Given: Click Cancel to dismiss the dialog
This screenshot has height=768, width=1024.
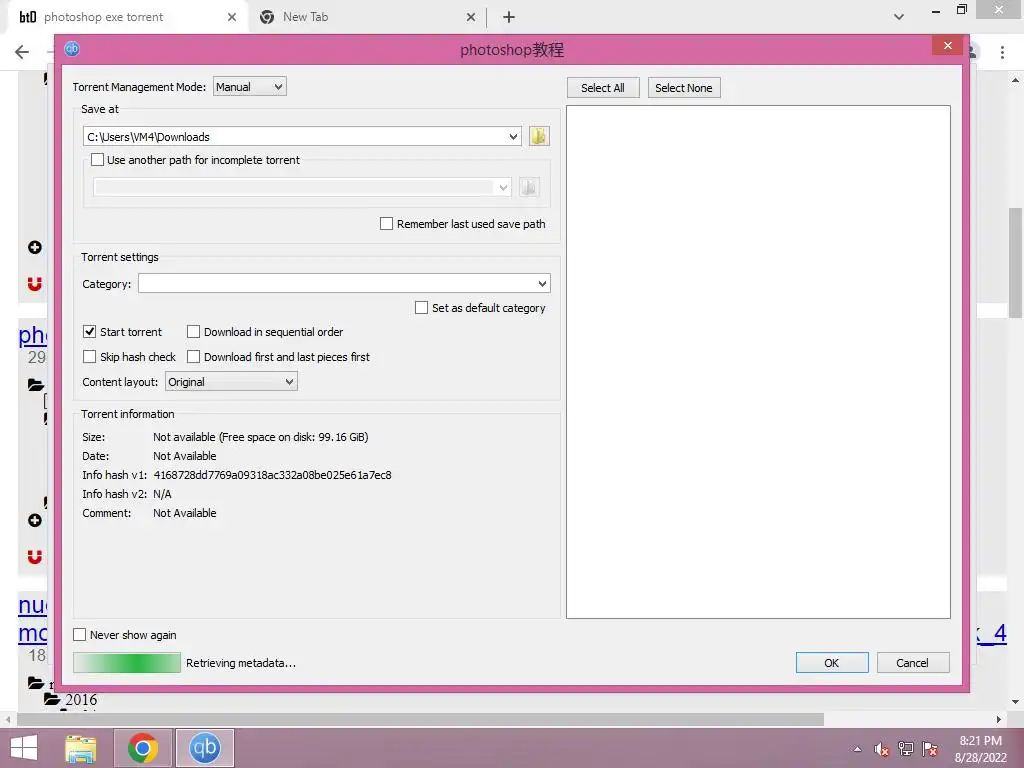Looking at the screenshot, I should pyautogui.click(x=913, y=663).
